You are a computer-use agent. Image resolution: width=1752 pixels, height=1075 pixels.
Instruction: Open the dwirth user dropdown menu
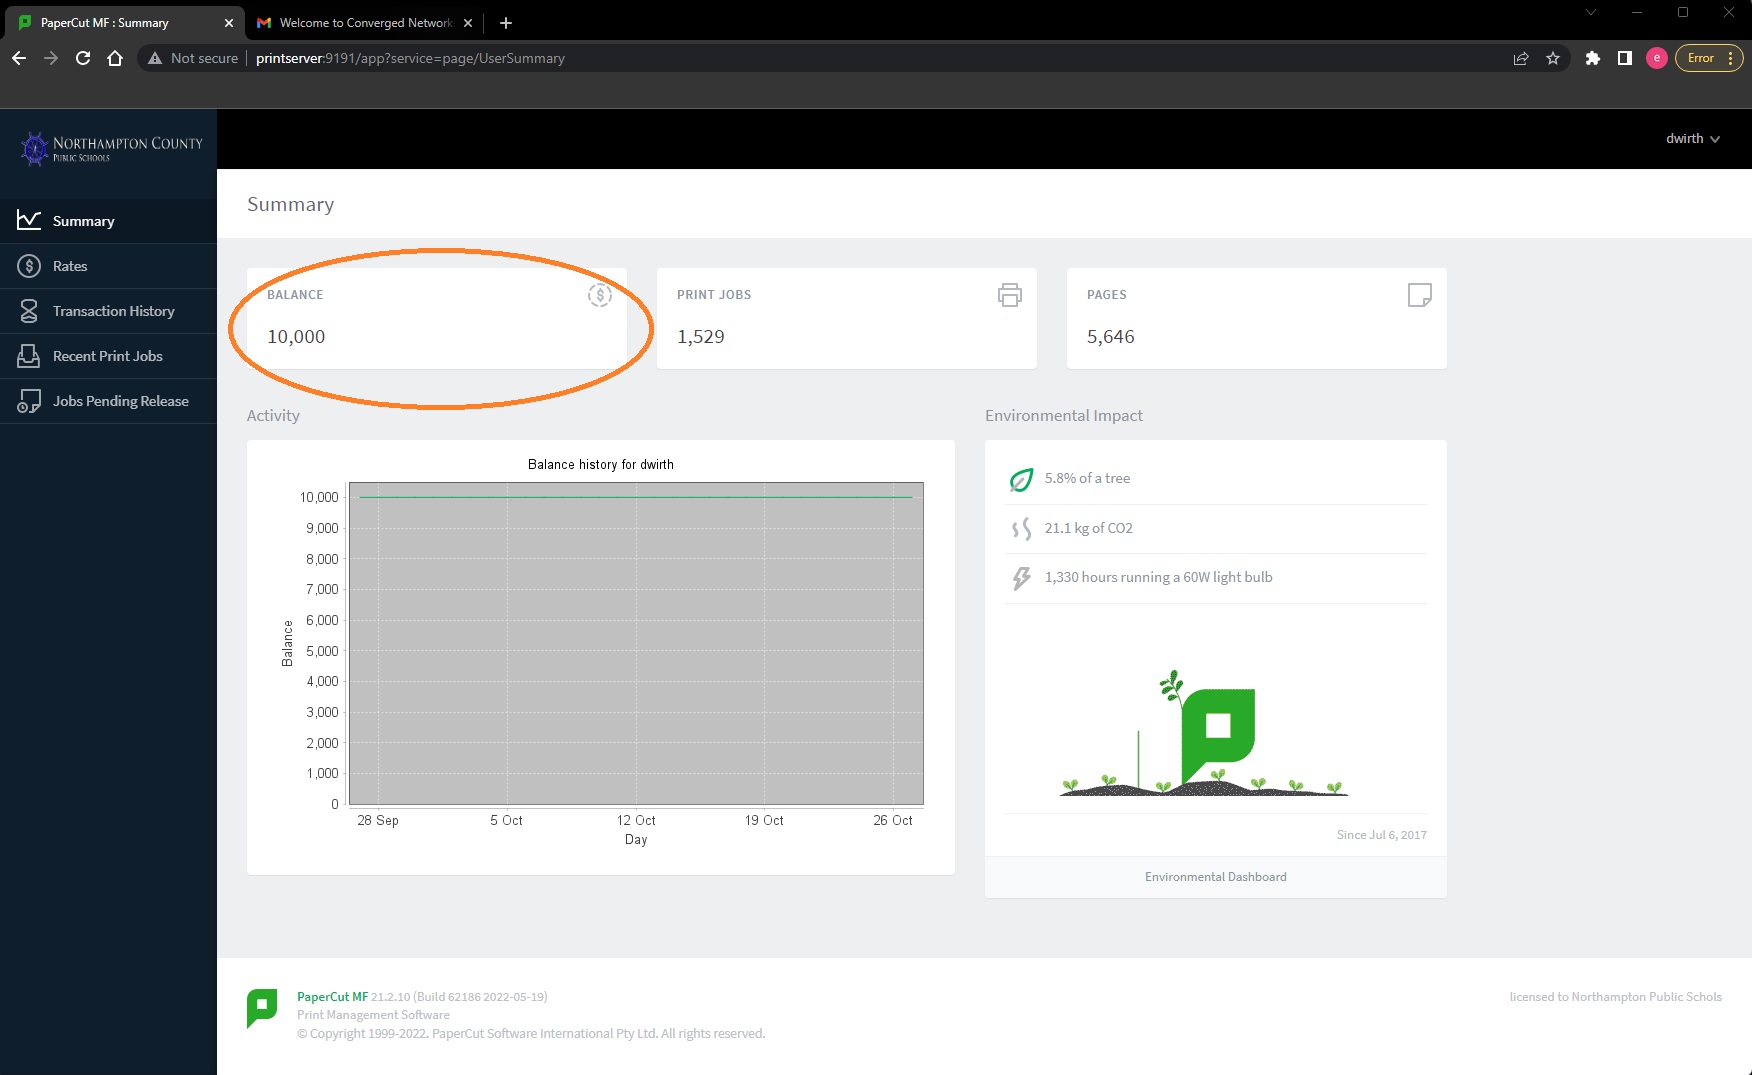click(x=1692, y=139)
